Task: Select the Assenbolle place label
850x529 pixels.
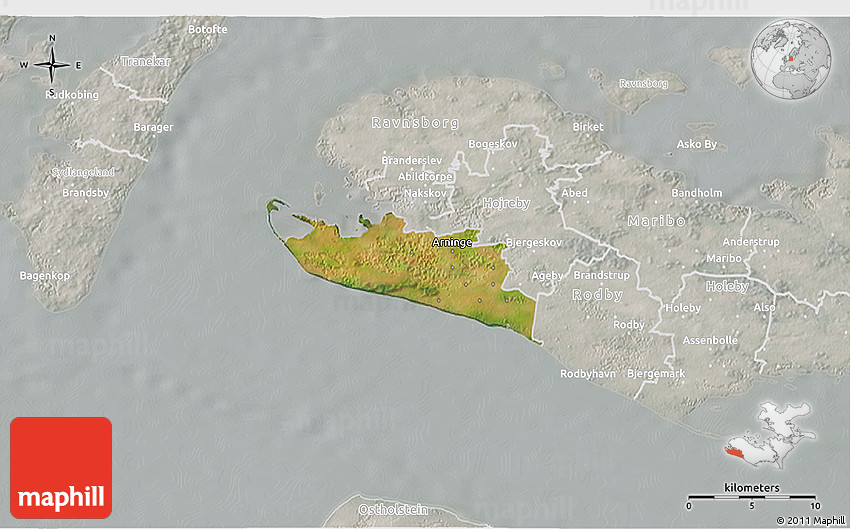Action: (x=710, y=340)
